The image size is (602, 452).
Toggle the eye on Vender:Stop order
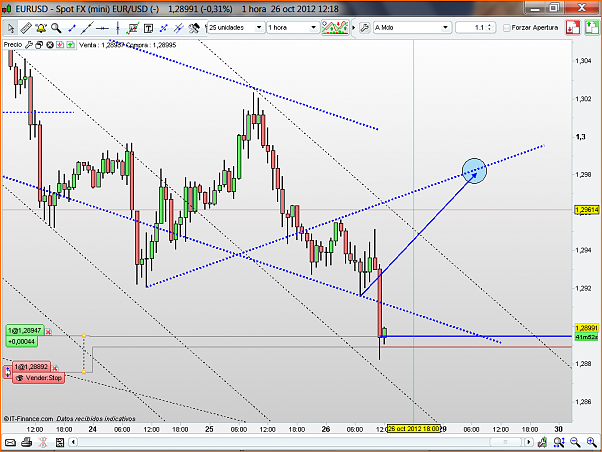click(x=19, y=378)
